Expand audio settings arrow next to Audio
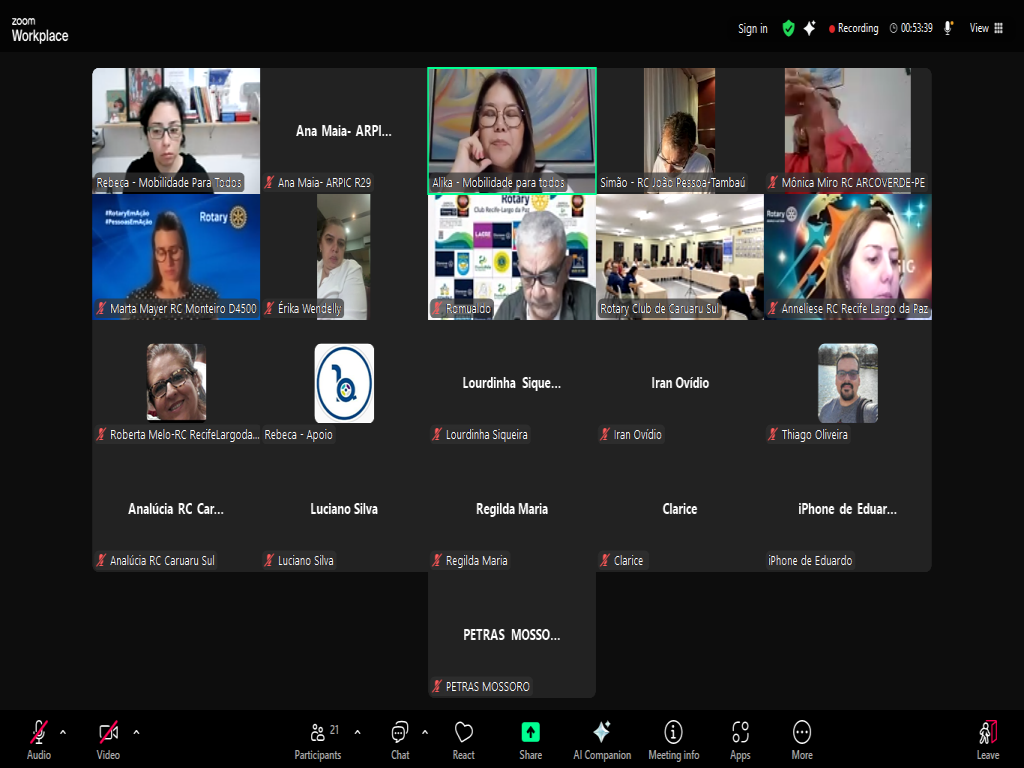This screenshot has height=768, width=1024. (x=63, y=732)
